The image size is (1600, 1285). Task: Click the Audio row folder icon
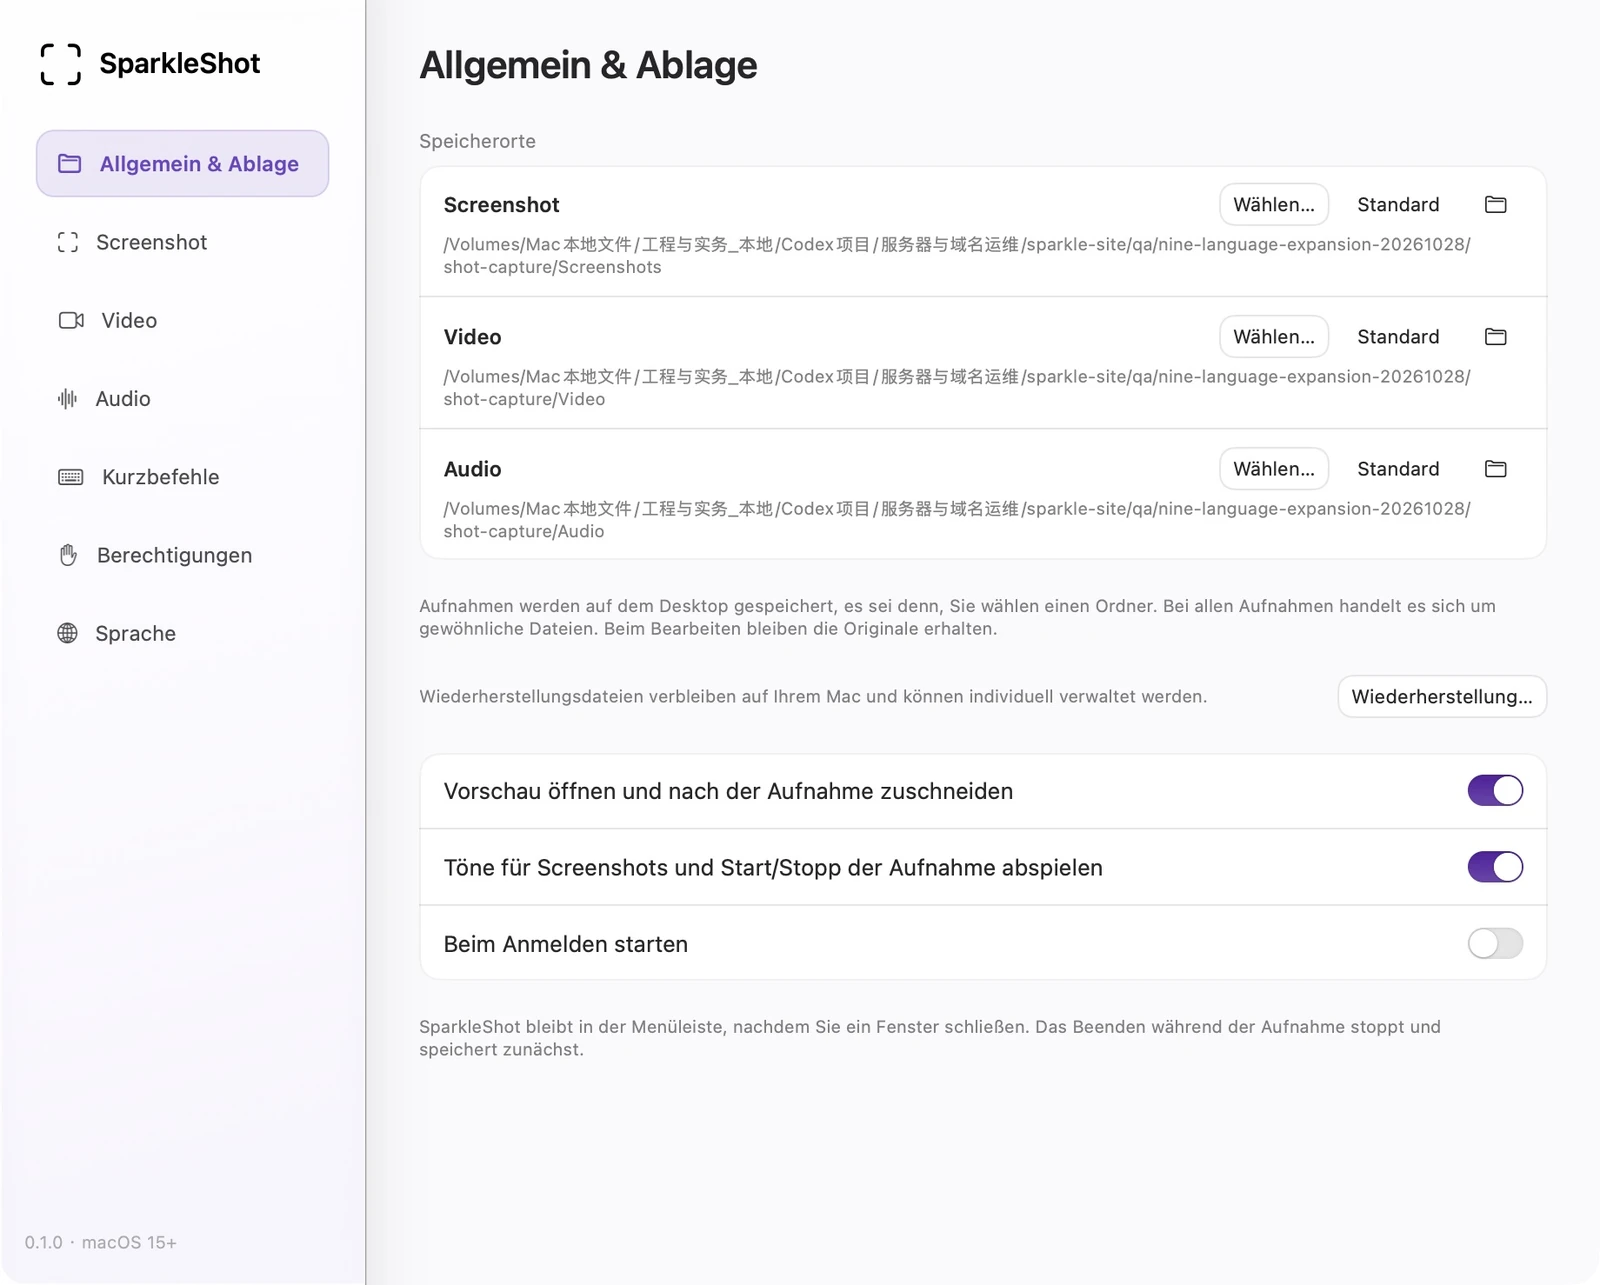(1495, 468)
